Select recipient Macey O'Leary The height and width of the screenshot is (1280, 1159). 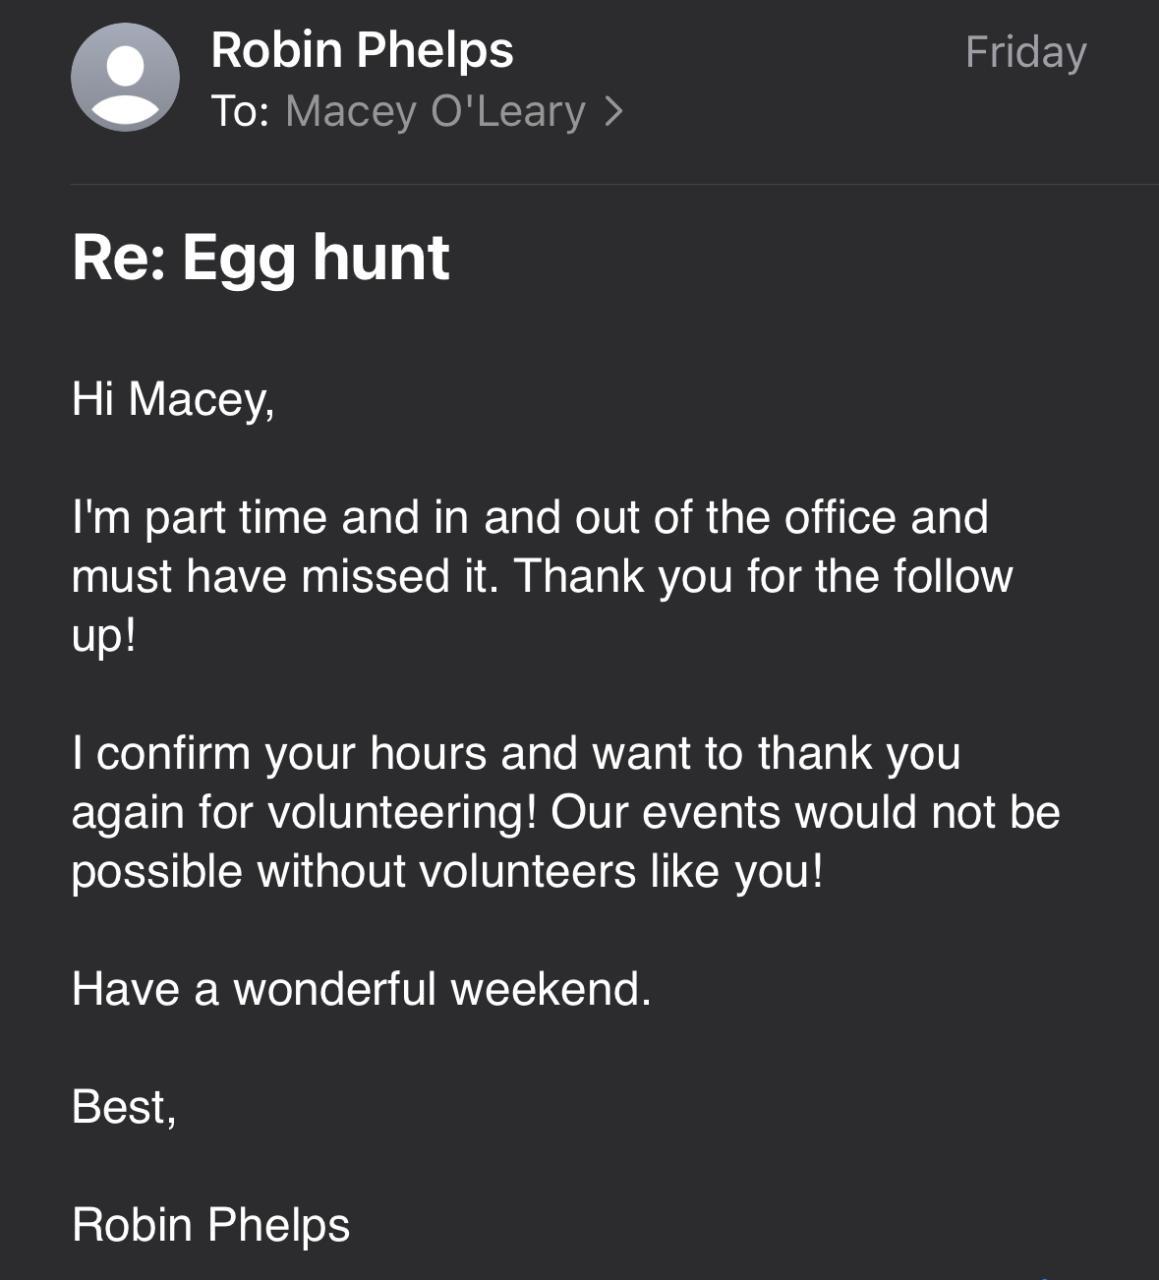[435, 111]
